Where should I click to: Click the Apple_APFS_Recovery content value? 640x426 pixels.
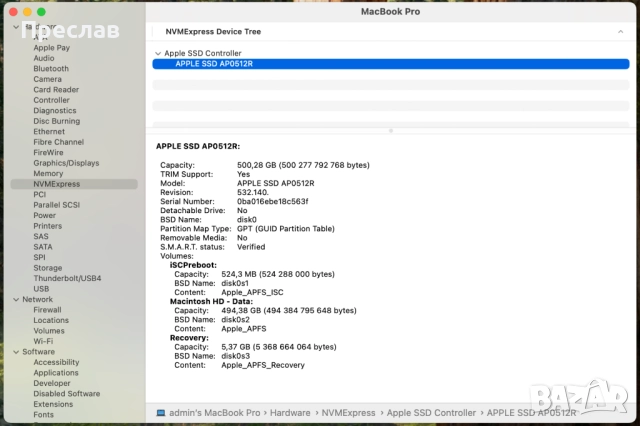click(x=263, y=365)
